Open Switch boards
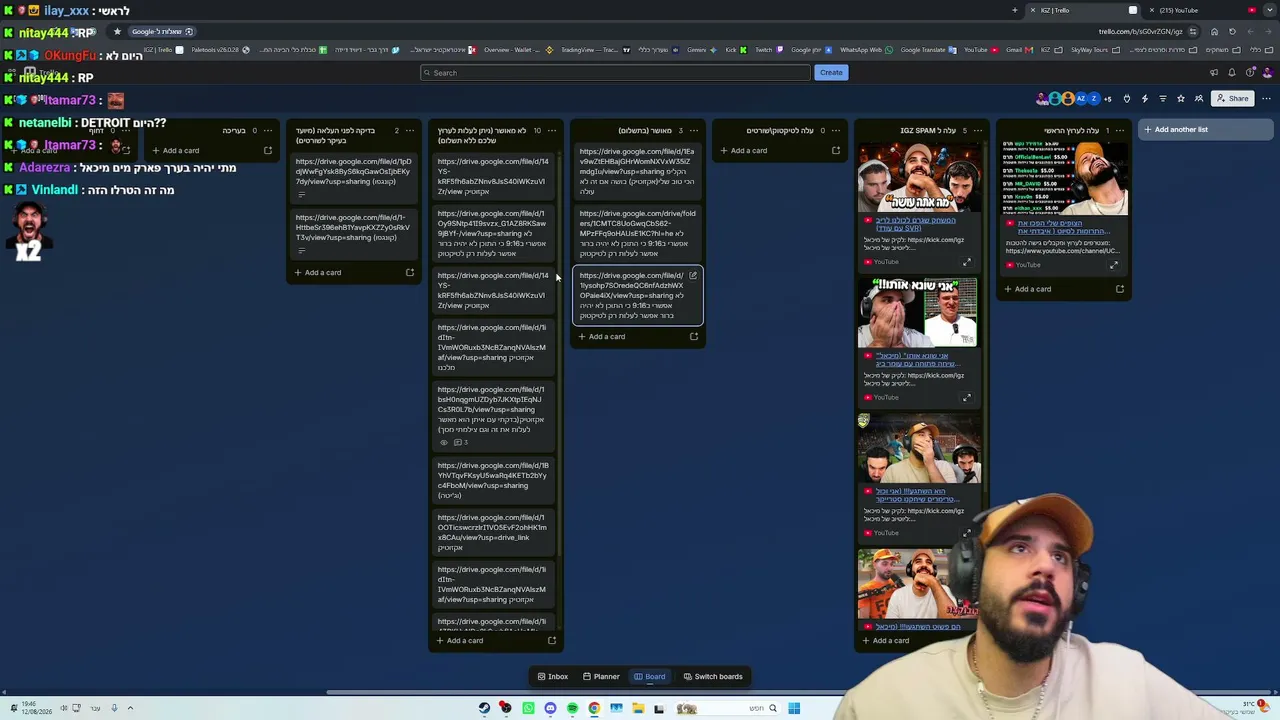The height and width of the screenshot is (720, 1280). pos(713,677)
